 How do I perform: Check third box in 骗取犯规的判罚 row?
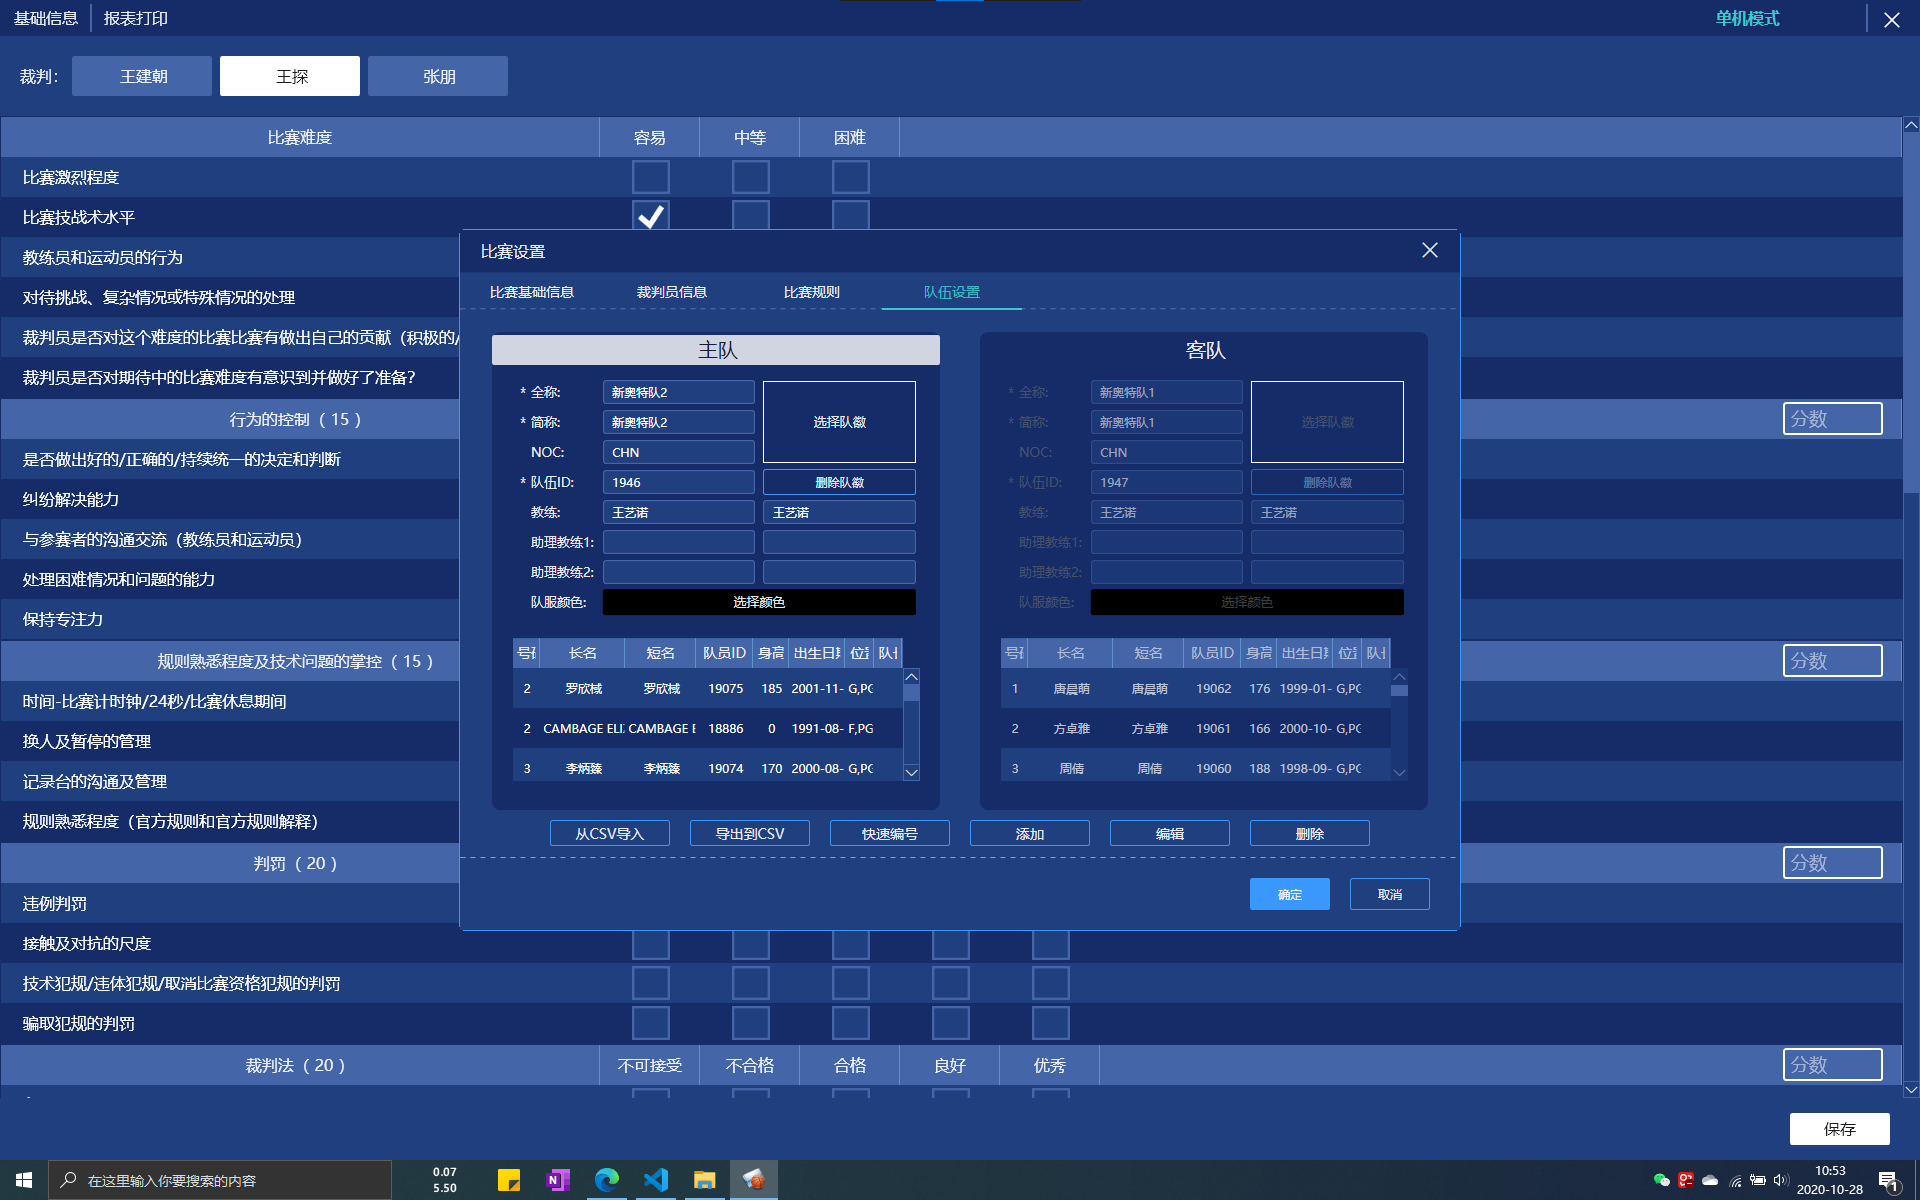point(850,1023)
